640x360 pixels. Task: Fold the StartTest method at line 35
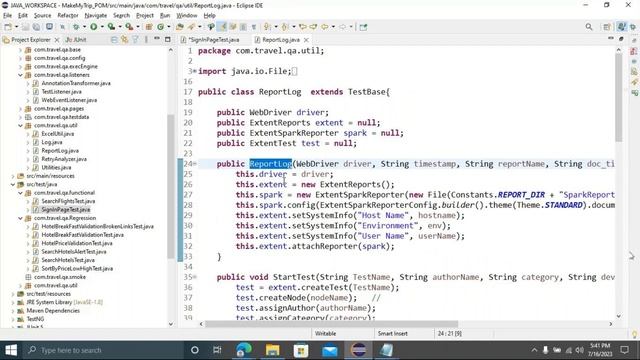195,277
